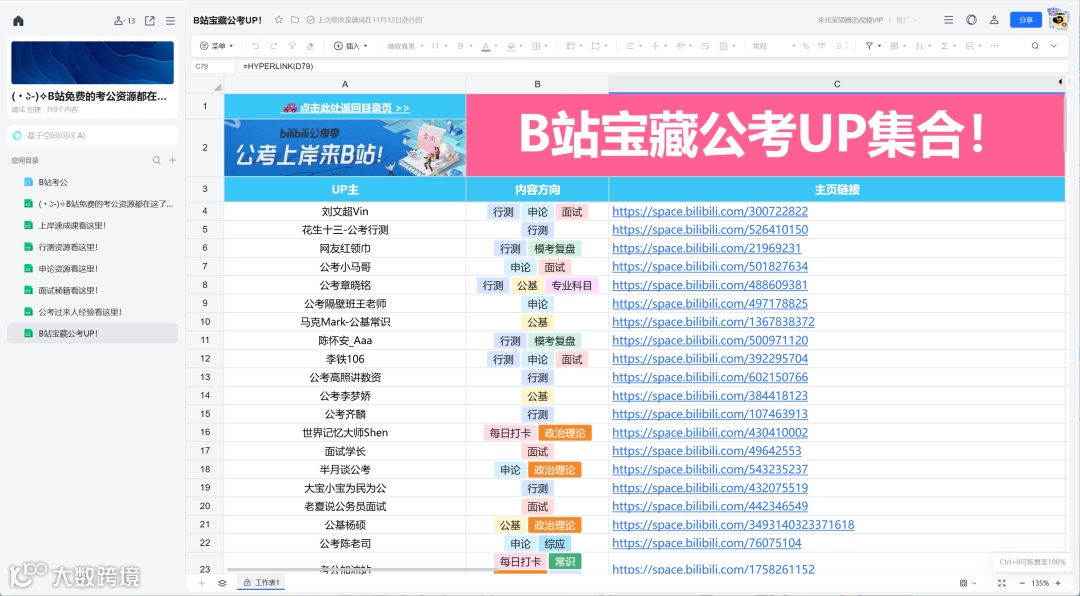Collapse sidebar with the list icon

(x=170, y=21)
